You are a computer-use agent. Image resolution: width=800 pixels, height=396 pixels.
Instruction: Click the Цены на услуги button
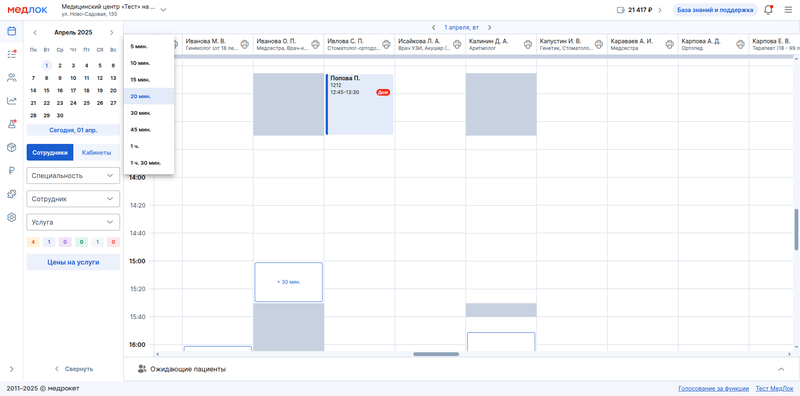(73, 262)
